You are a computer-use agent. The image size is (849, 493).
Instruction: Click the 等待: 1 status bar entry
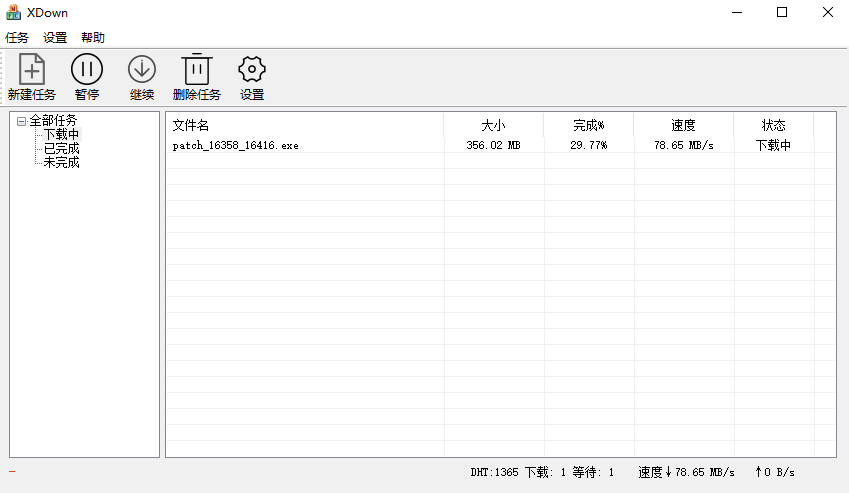coord(593,472)
